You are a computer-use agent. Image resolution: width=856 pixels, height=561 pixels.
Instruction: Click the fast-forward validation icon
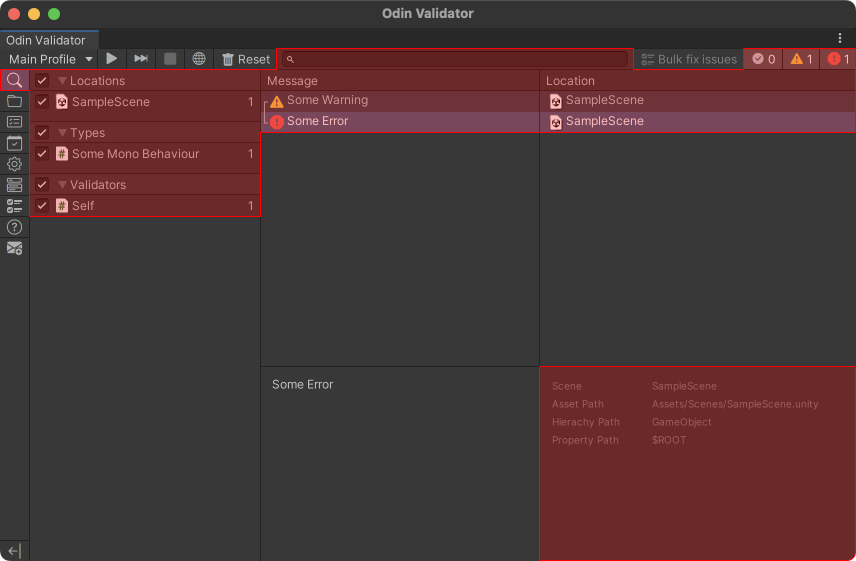click(141, 59)
